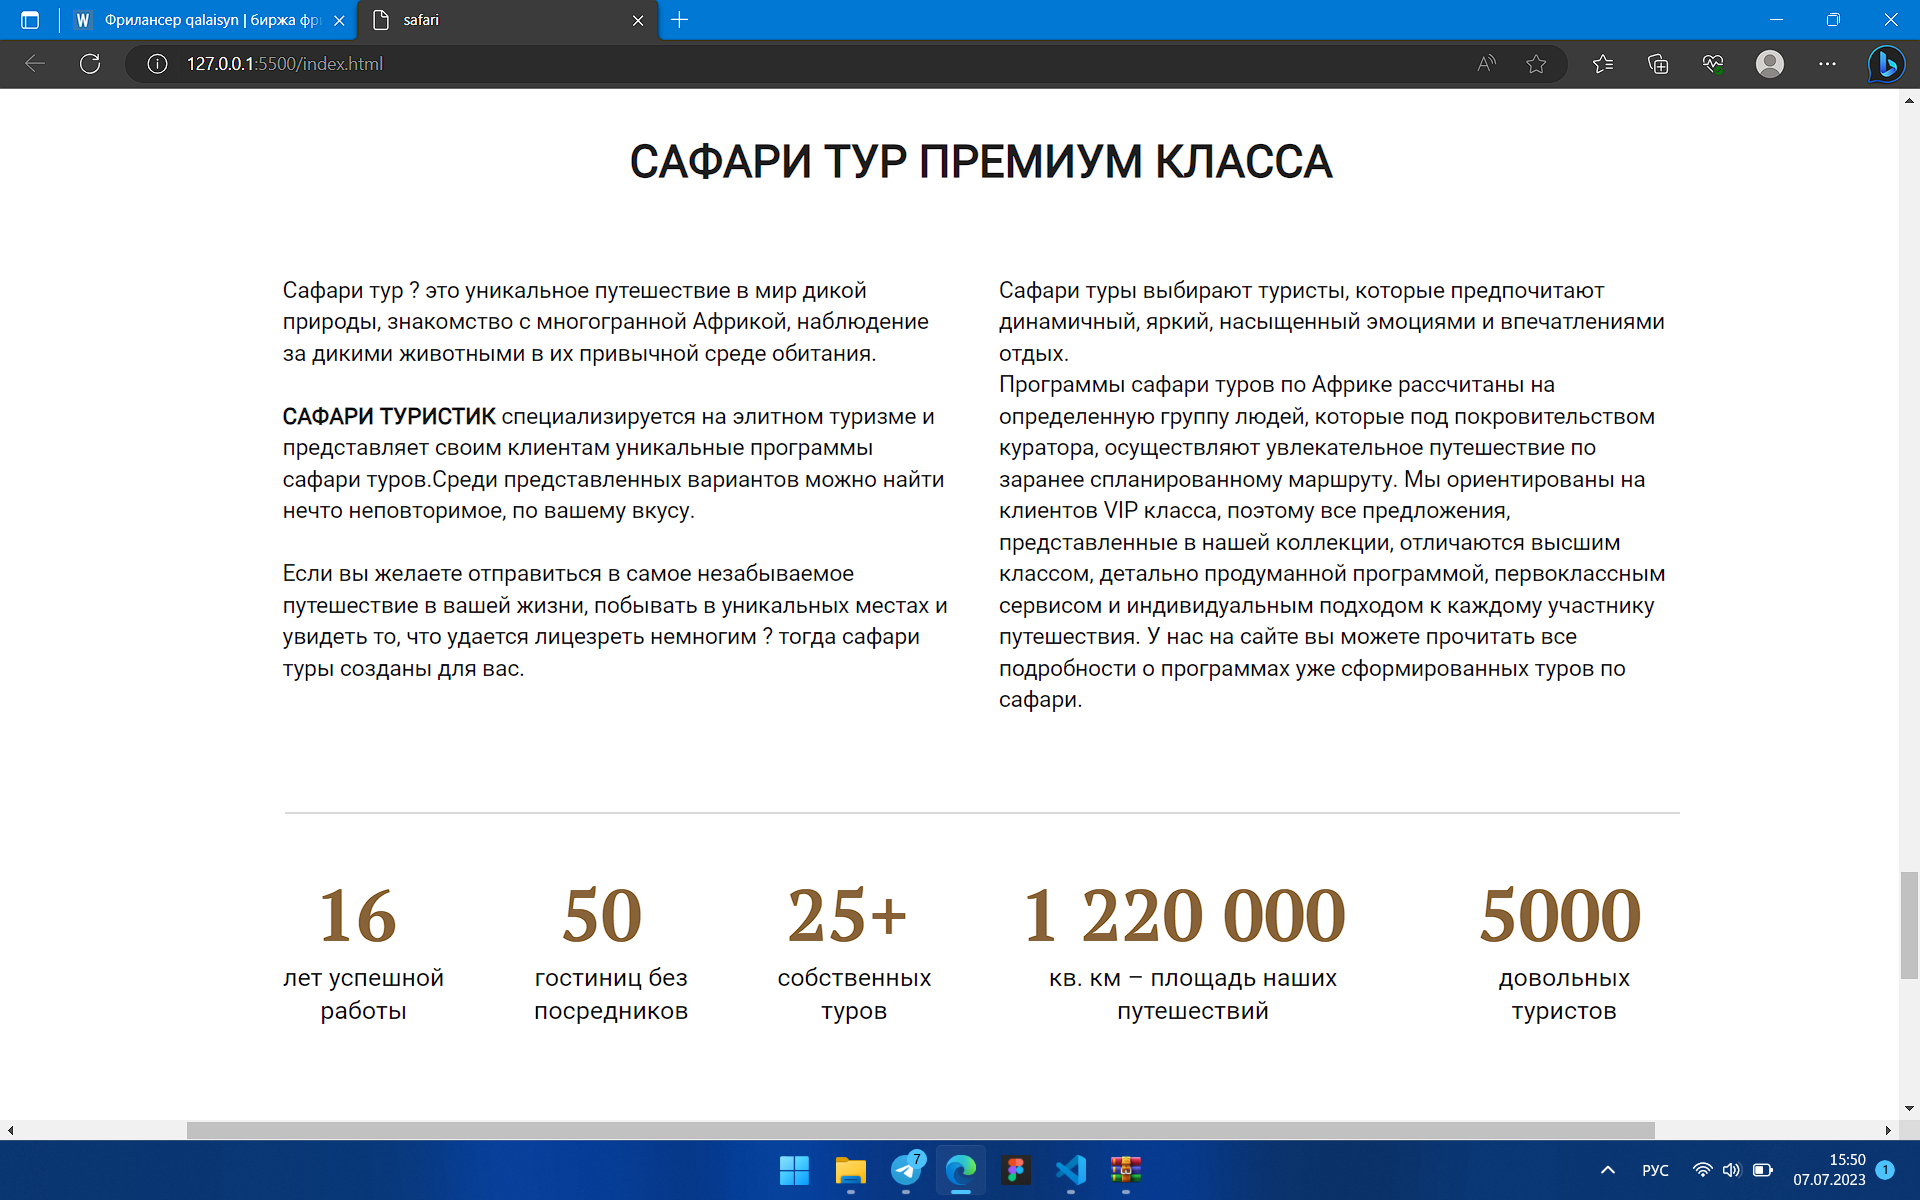
Task: Click the scroll down arrow
Action: pos(1909,1108)
